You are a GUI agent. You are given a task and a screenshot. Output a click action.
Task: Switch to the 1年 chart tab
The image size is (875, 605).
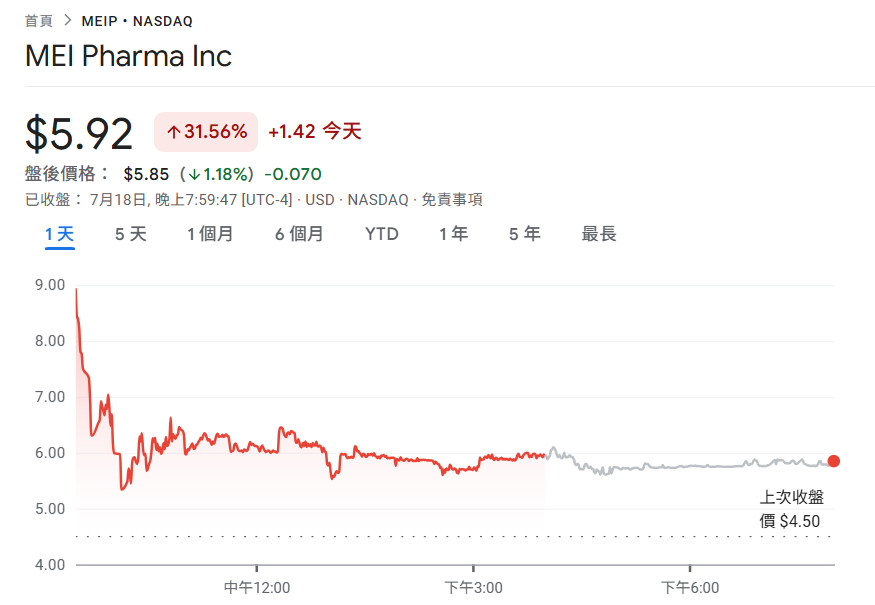pos(453,234)
